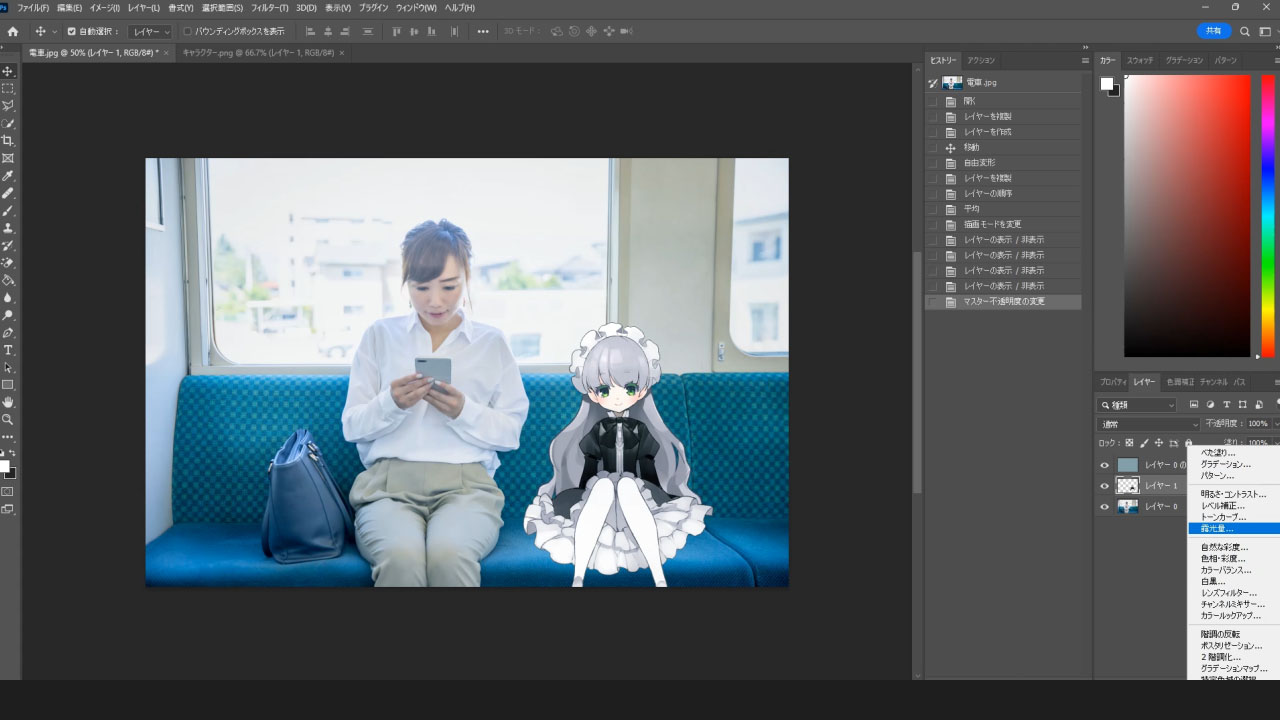Open the Move tool preset picker arrow

[55, 31]
